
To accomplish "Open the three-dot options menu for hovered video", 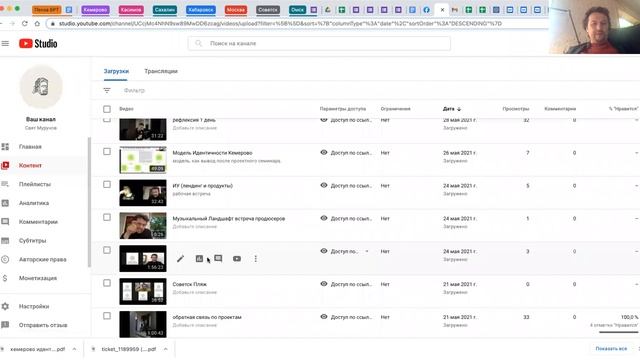I will click(256, 259).
